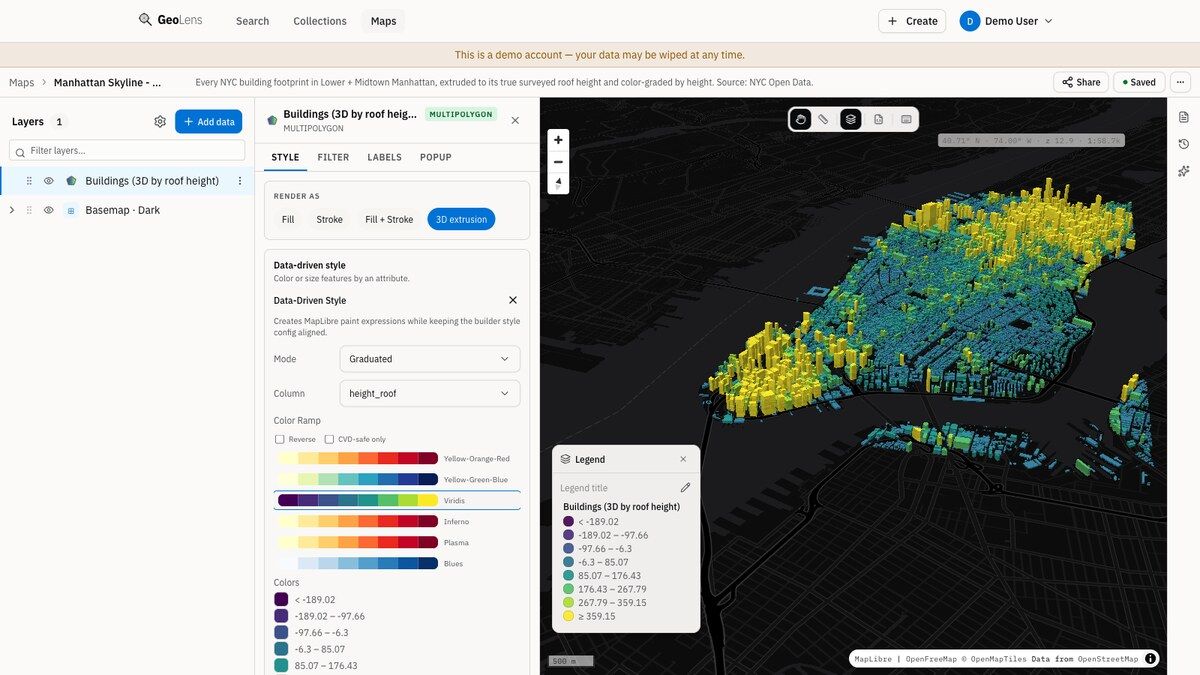Screen dimensions: 1200x675
Task: Click the Create button
Action: [912, 21]
